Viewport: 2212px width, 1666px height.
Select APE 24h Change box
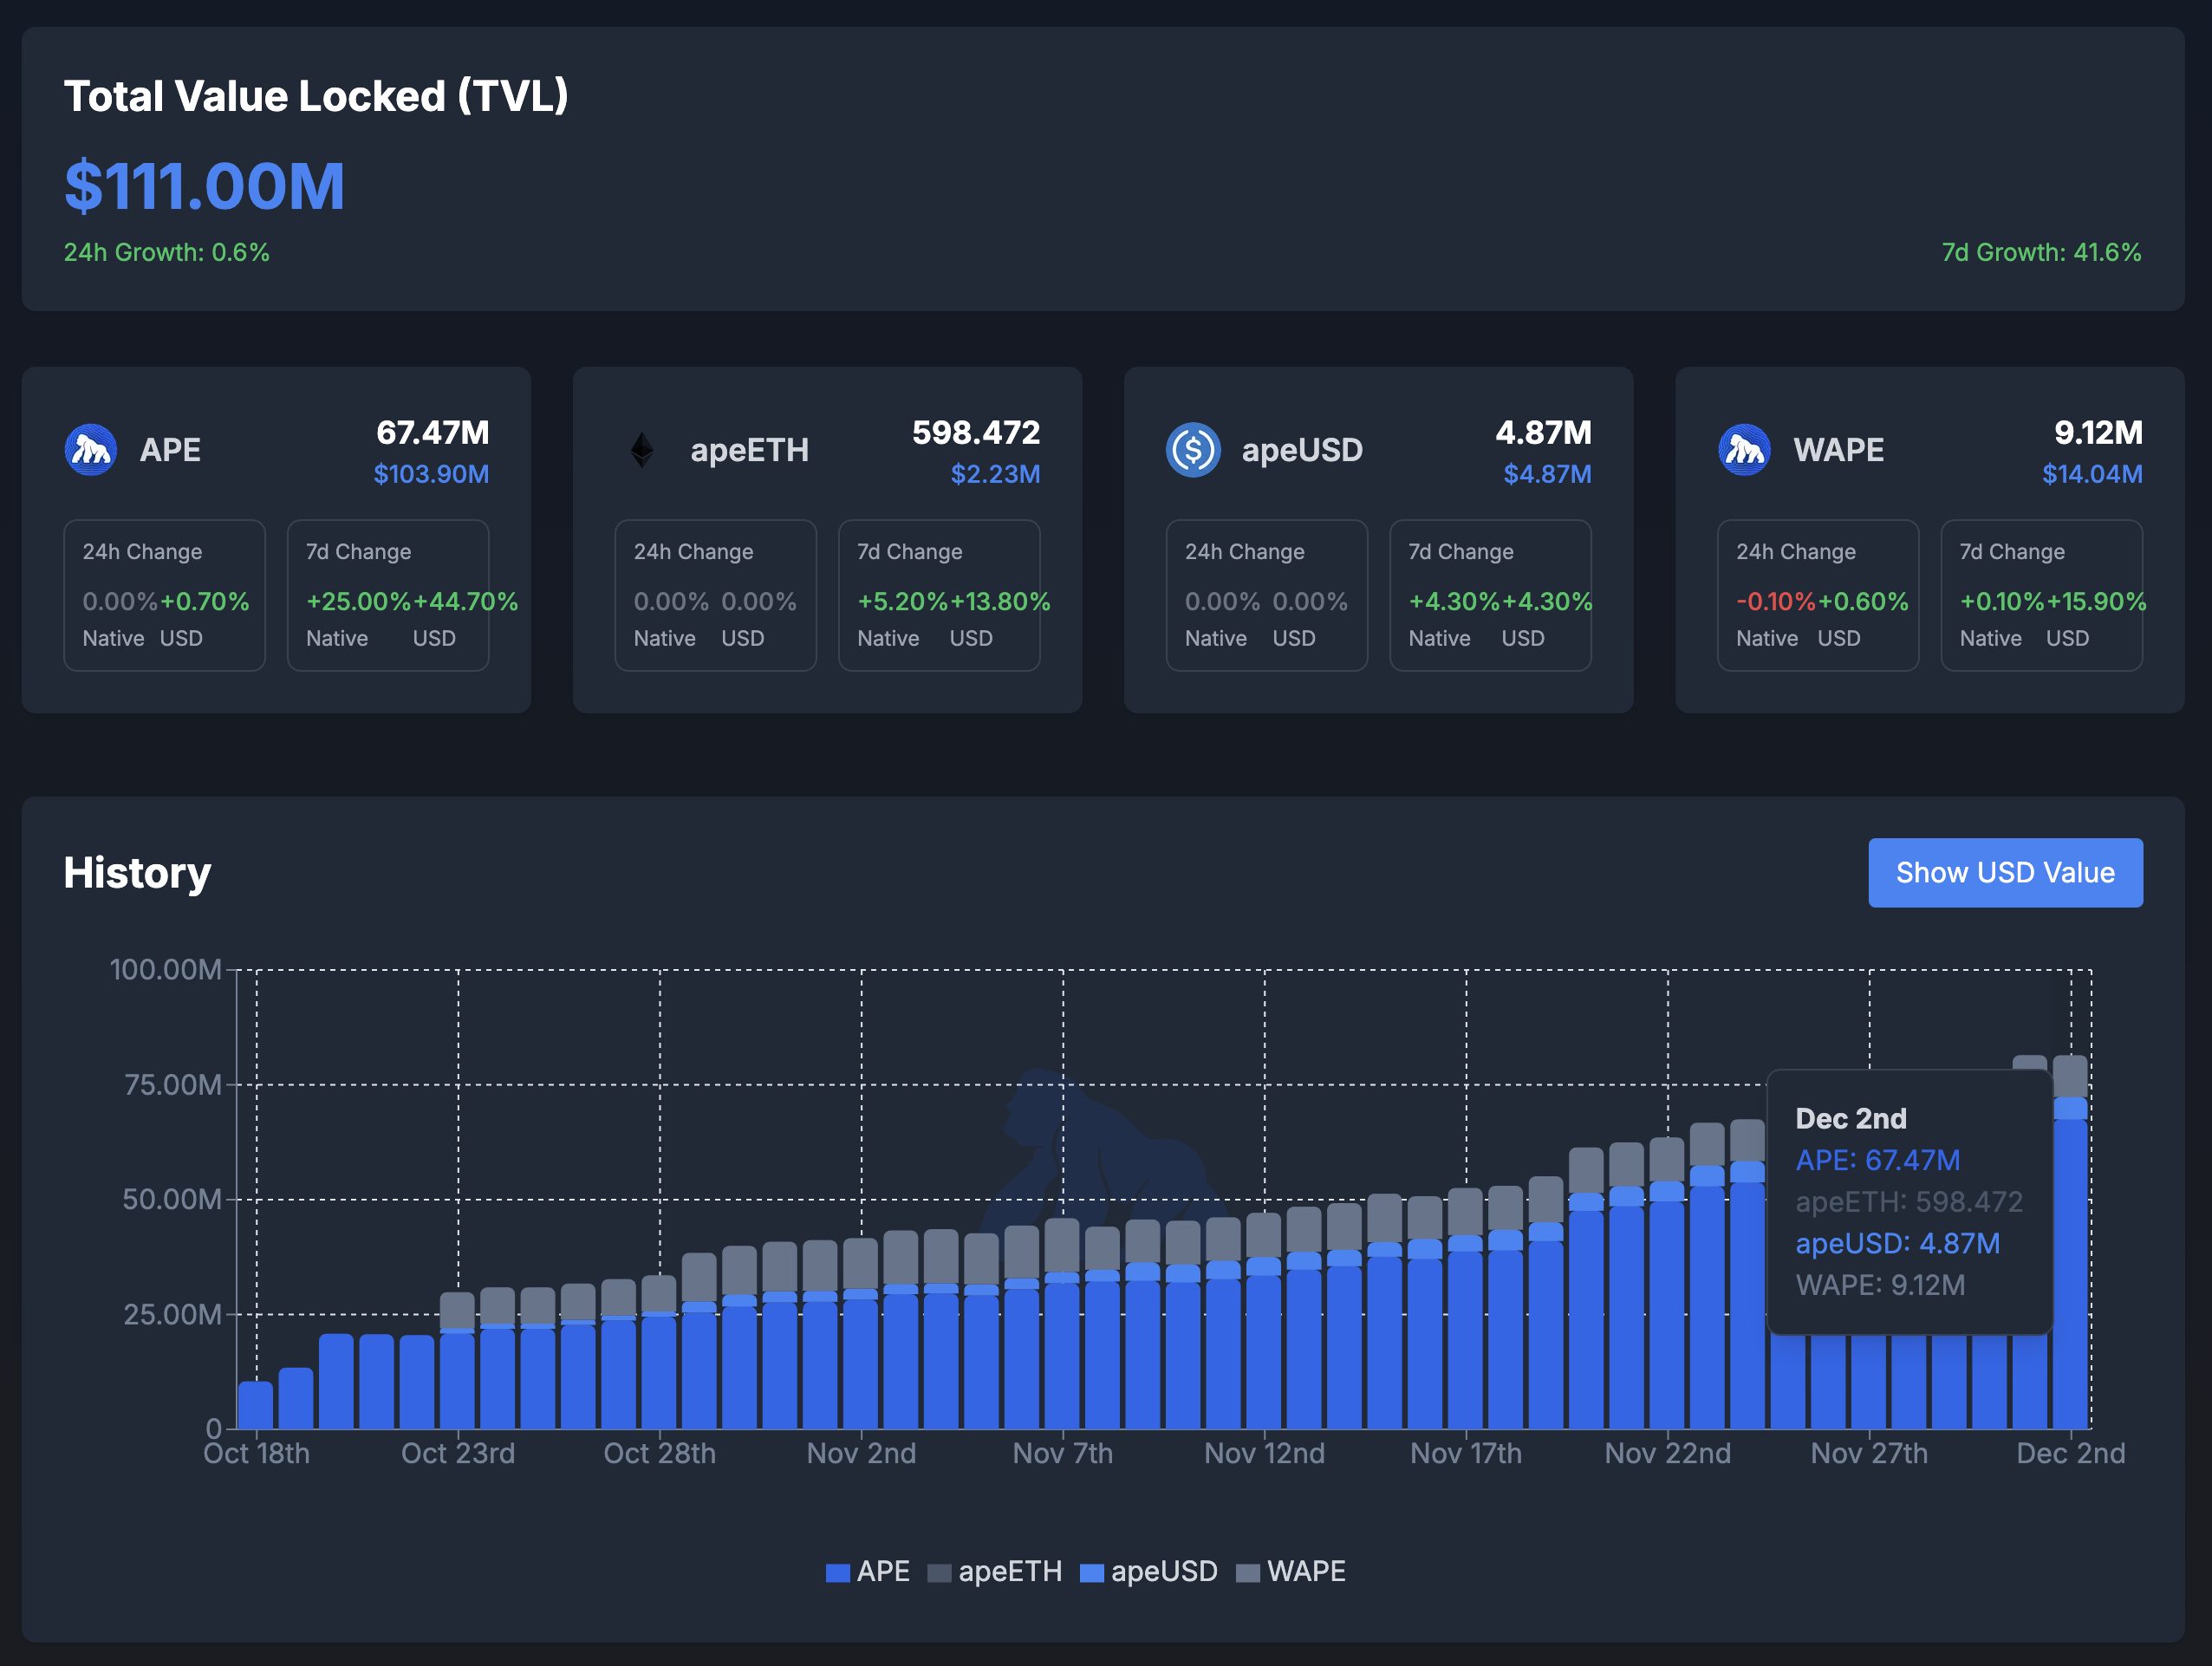pos(165,595)
